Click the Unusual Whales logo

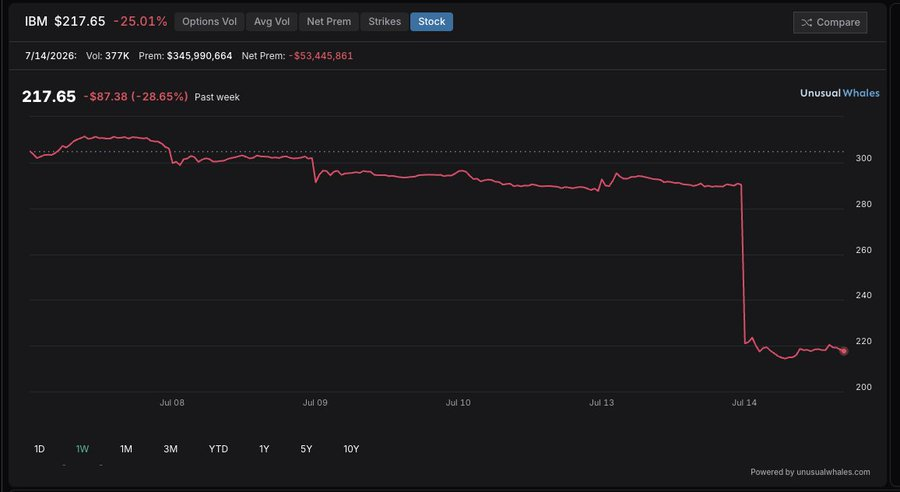(840, 93)
